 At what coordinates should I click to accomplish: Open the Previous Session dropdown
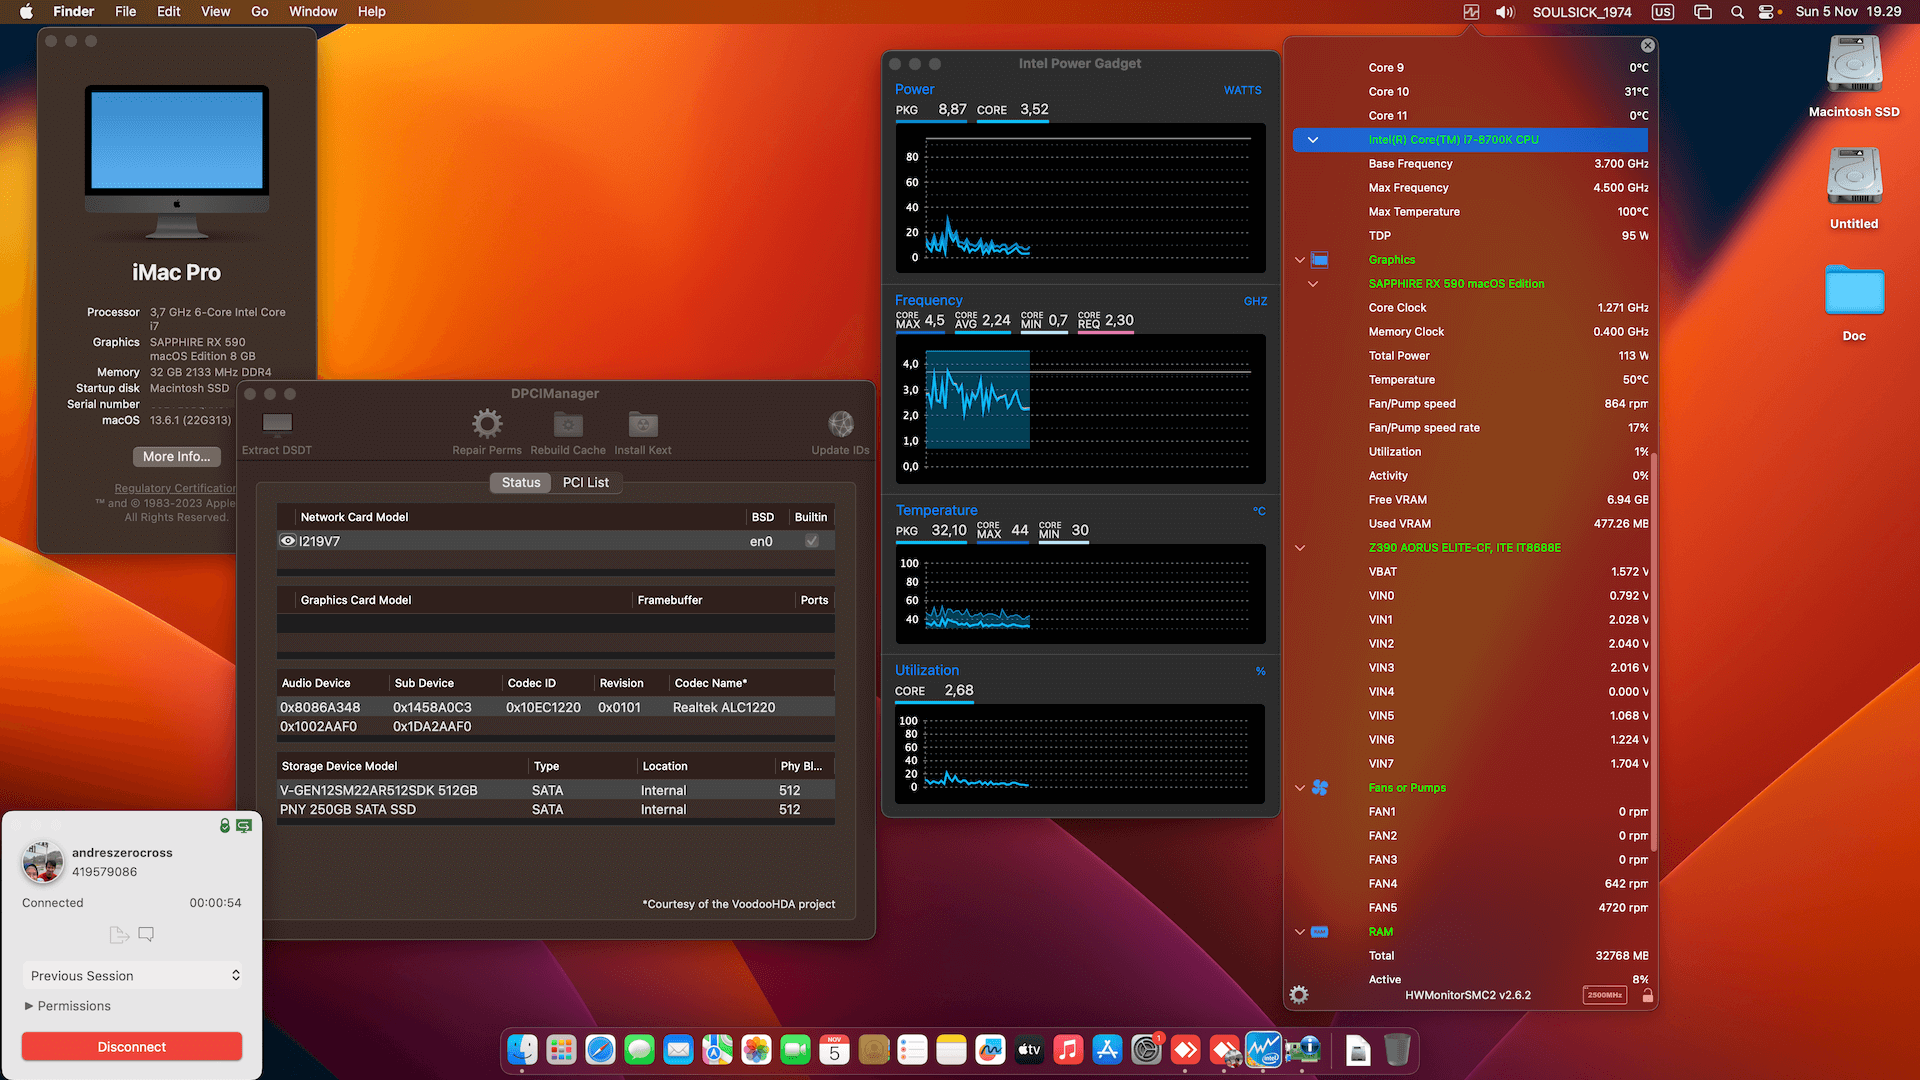coord(131,975)
